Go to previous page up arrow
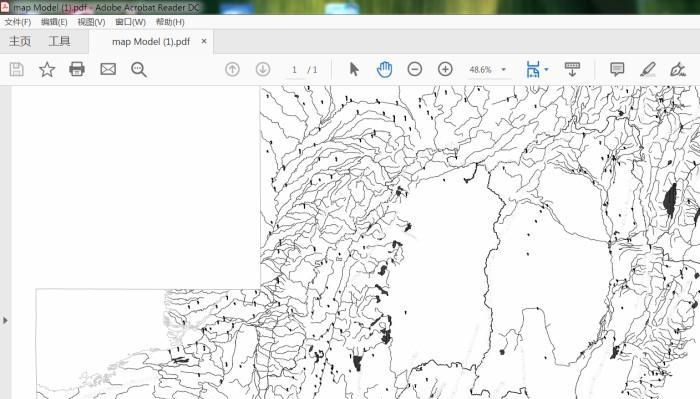Screen dimensions: 700x399 pos(232,69)
